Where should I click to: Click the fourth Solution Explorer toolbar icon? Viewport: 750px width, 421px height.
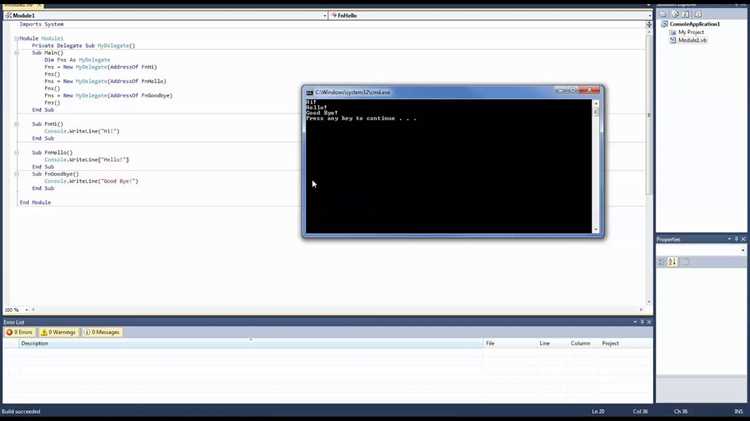tap(698, 14)
